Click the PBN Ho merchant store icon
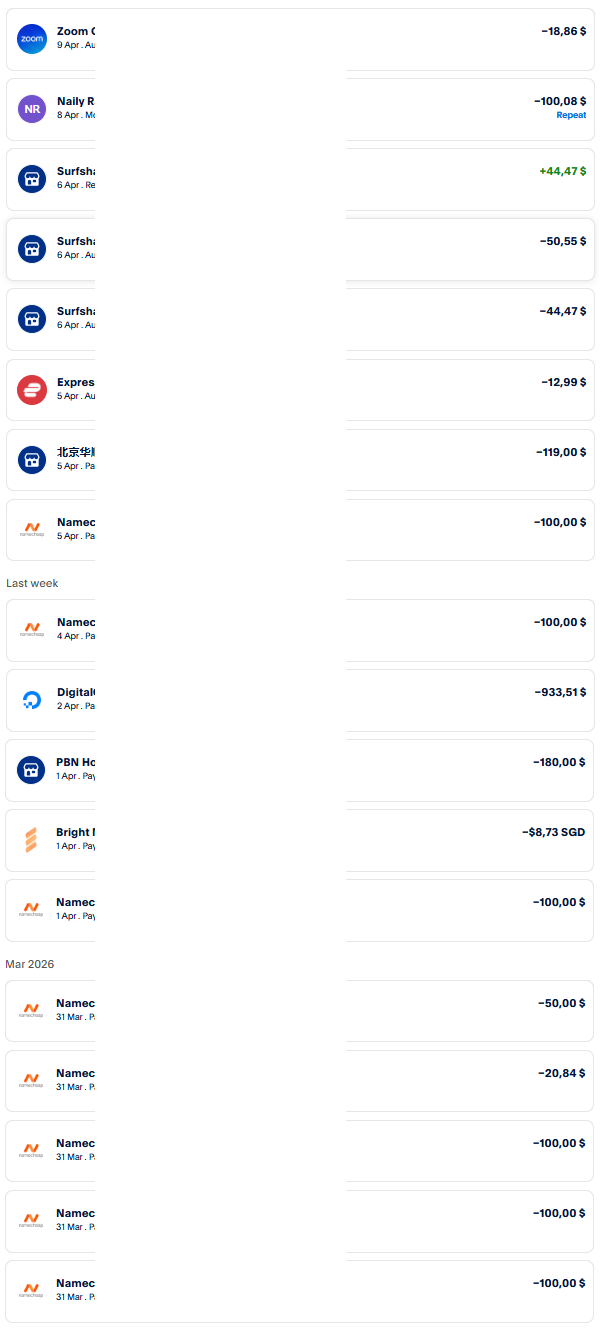603x1330 pixels. 31,769
